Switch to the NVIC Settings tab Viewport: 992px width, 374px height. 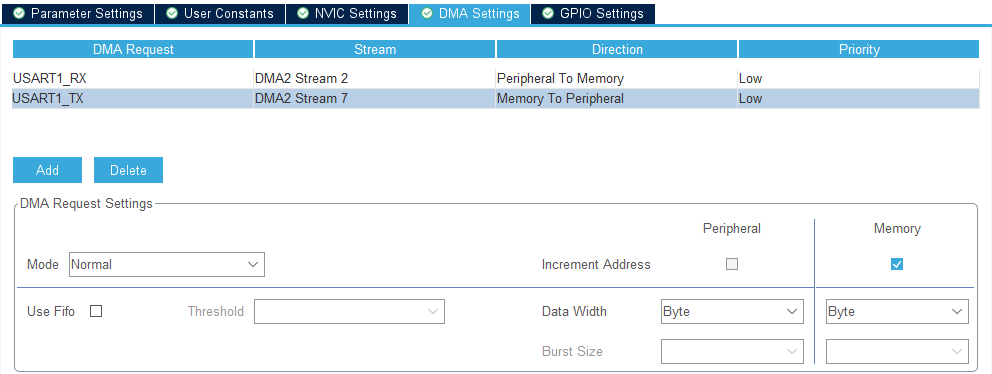tap(347, 13)
